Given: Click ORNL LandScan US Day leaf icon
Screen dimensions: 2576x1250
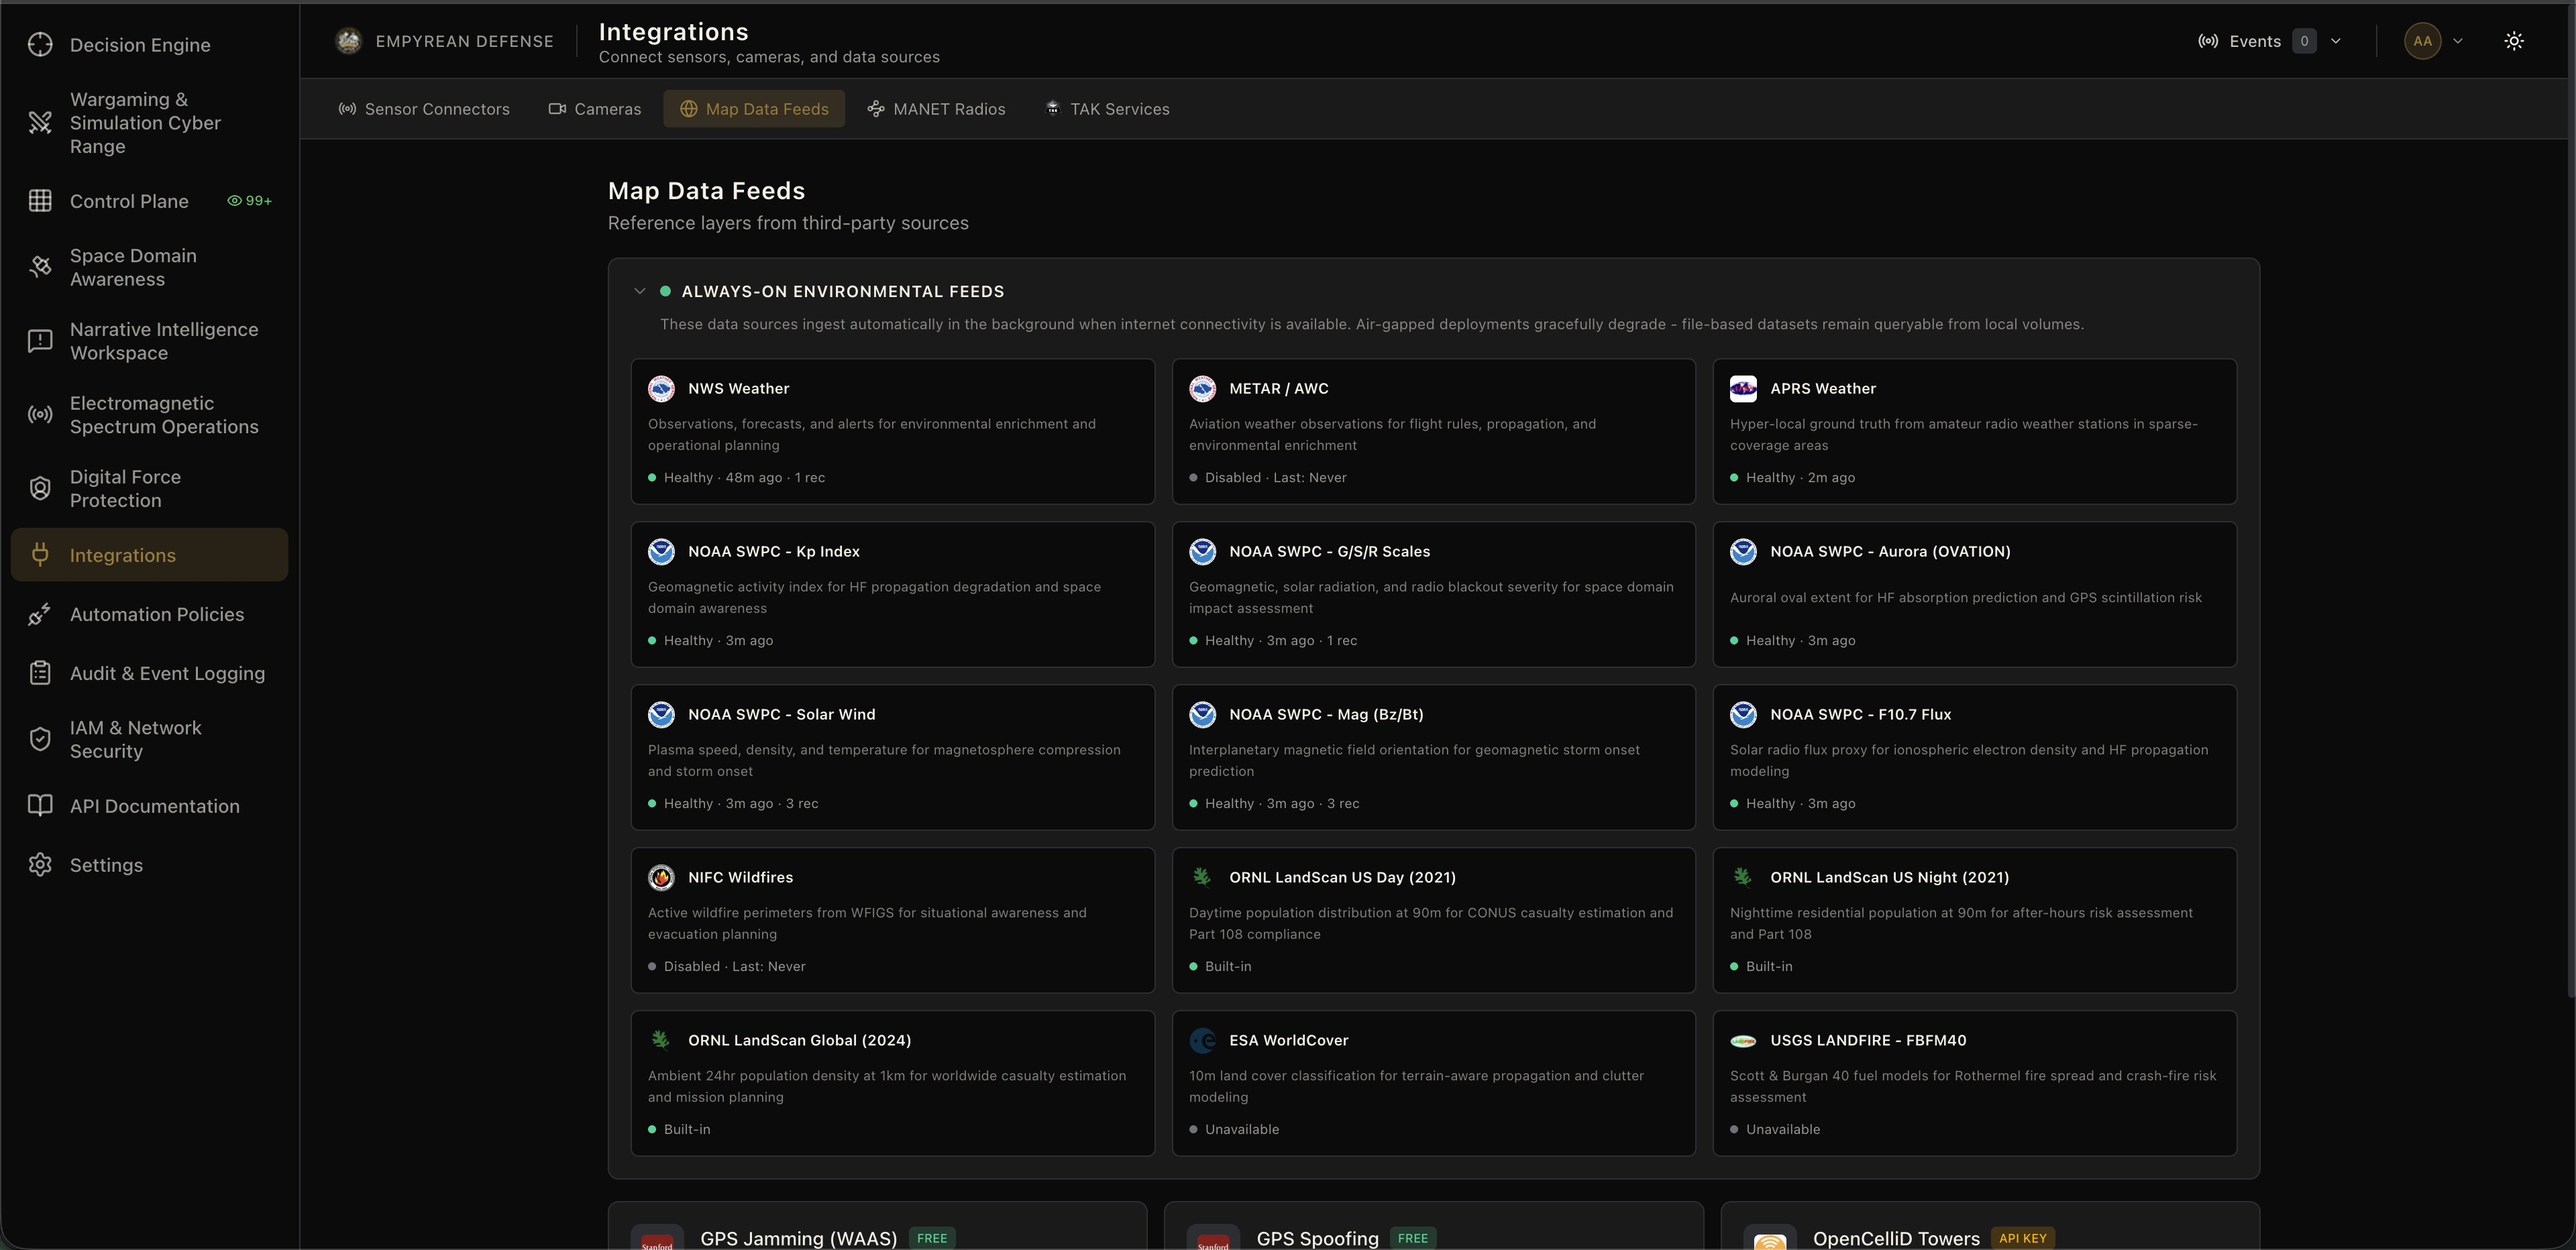Looking at the screenshot, I should 1202,877.
